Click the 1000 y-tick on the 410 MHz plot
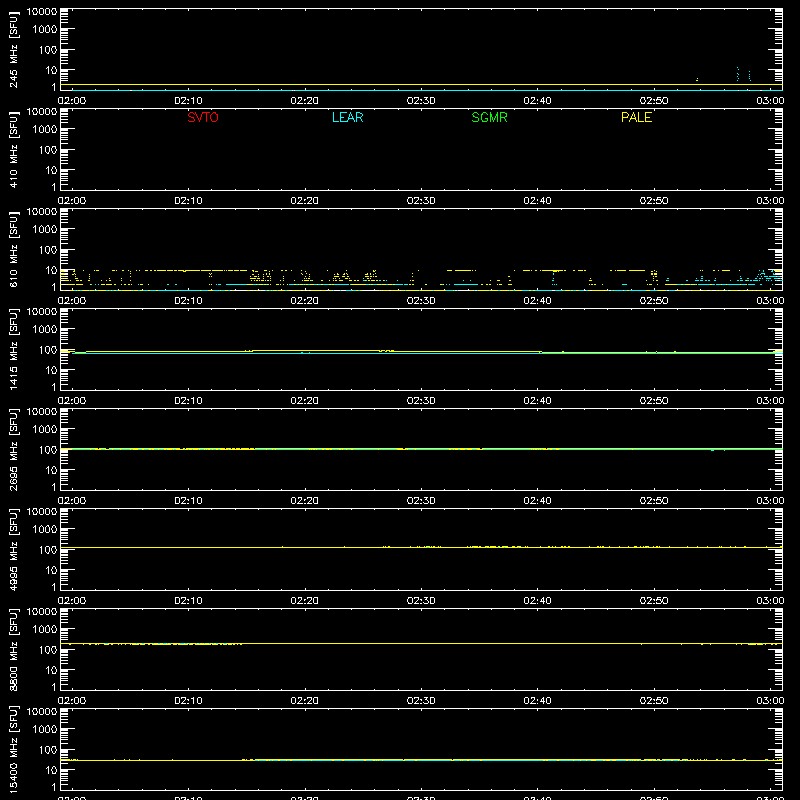This screenshot has height=800, width=800. (x=45, y=130)
